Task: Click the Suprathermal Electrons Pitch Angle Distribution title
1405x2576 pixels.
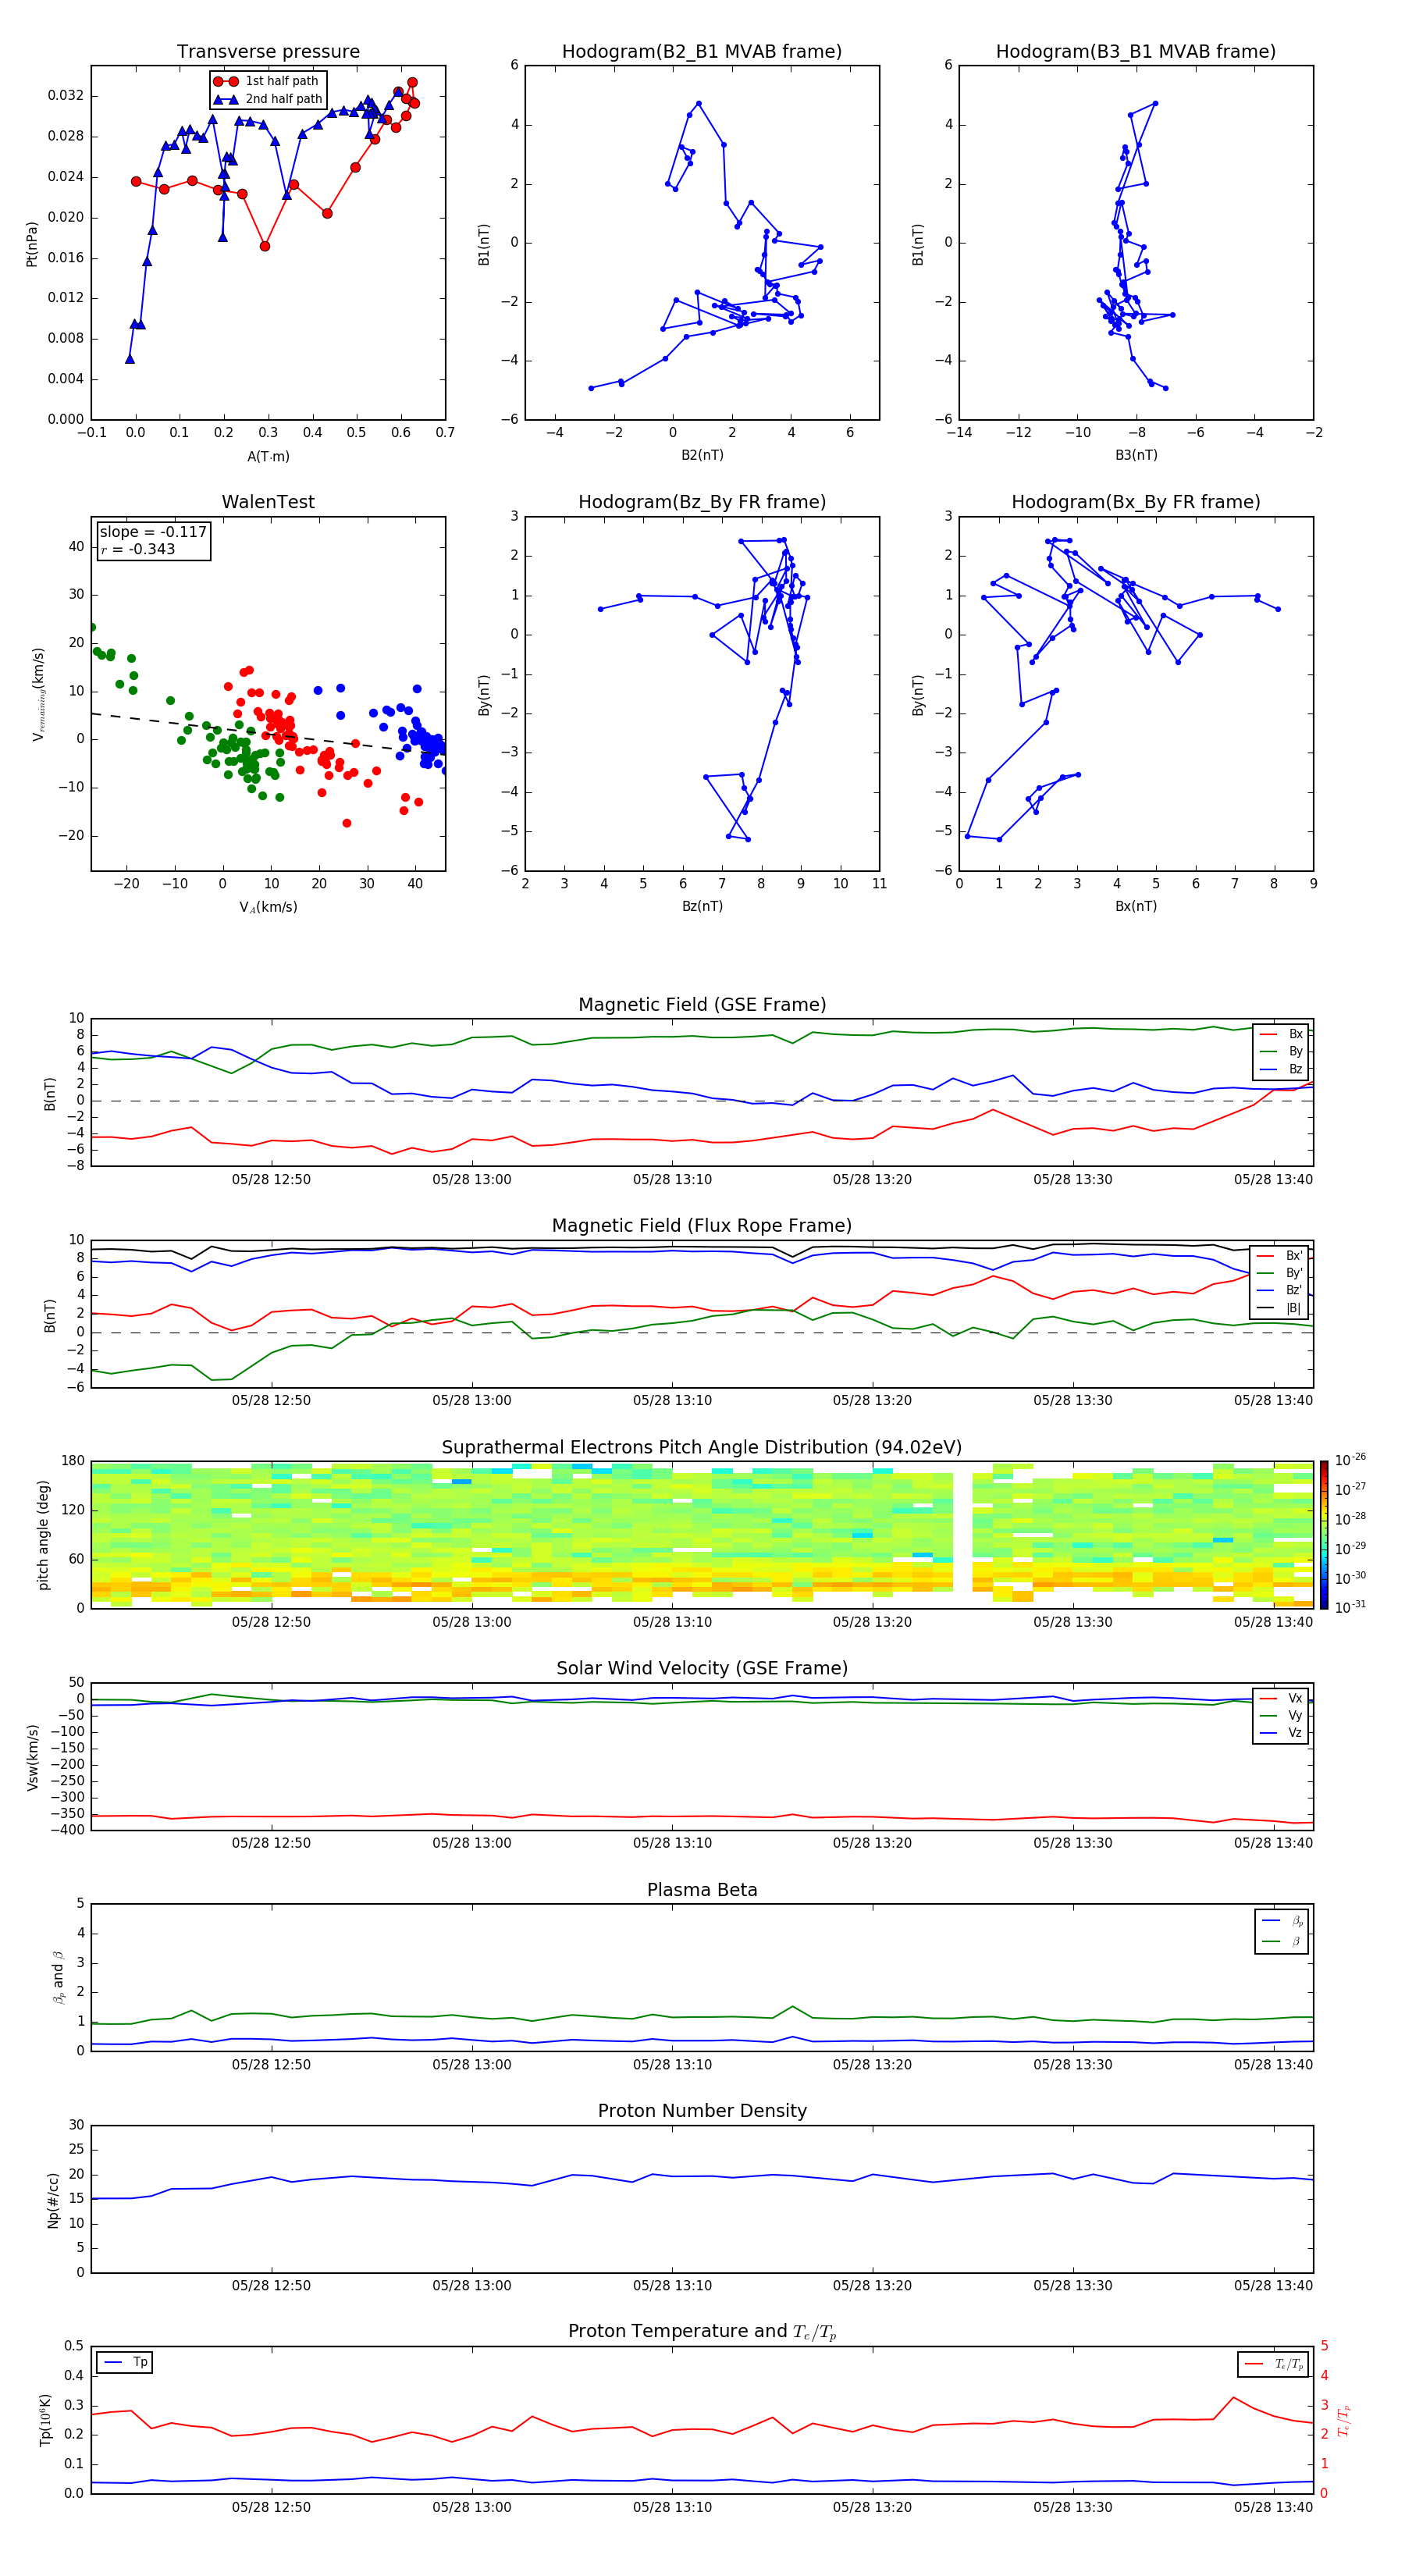Action: click(x=702, y=1448)
